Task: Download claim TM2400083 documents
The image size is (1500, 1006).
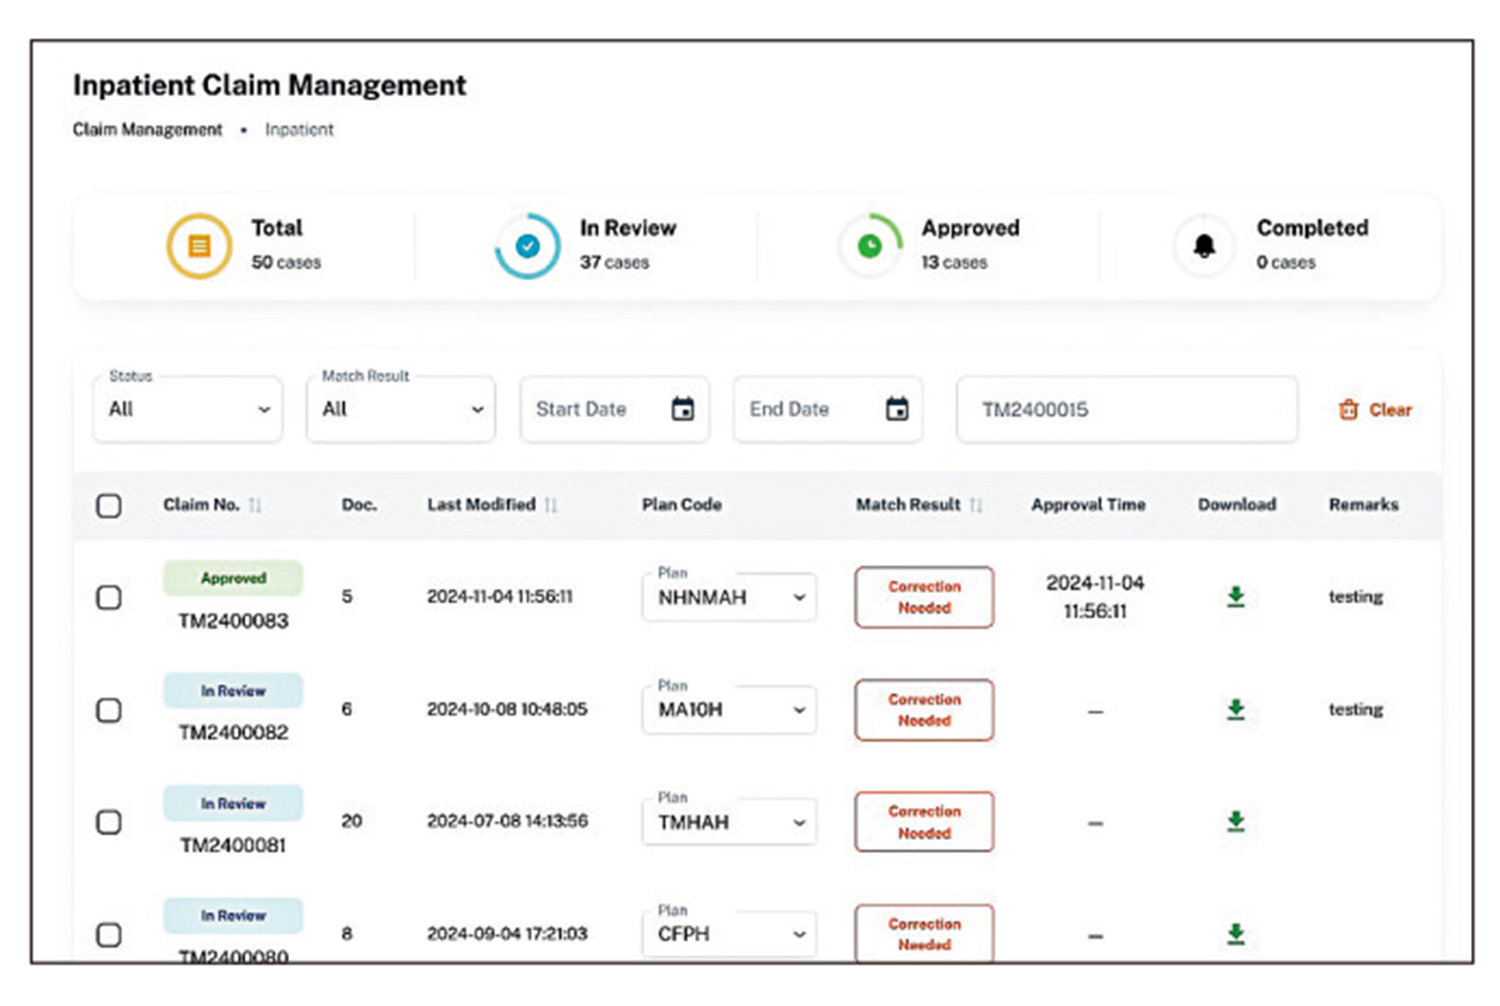Action: [1236, 596]
